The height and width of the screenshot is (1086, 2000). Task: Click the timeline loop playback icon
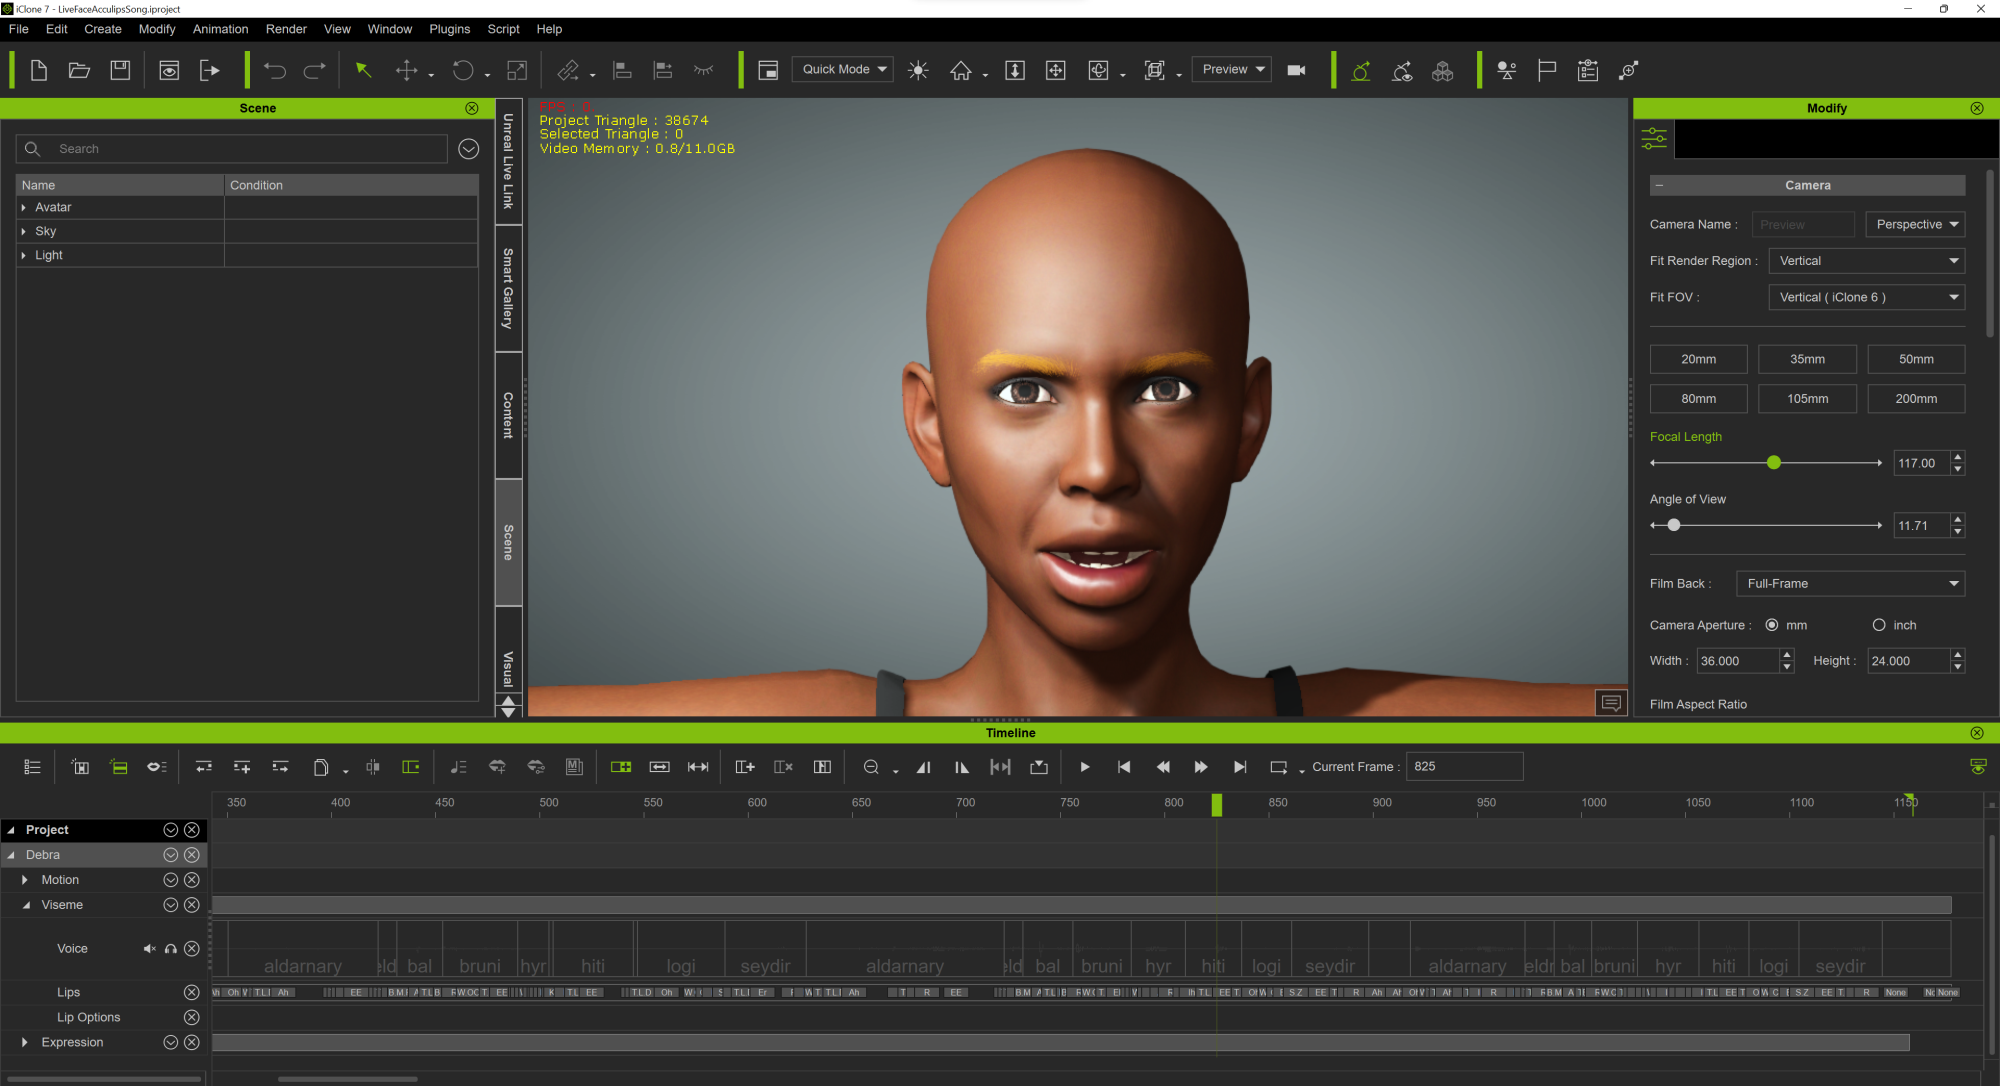click(x=1278, y=767)
